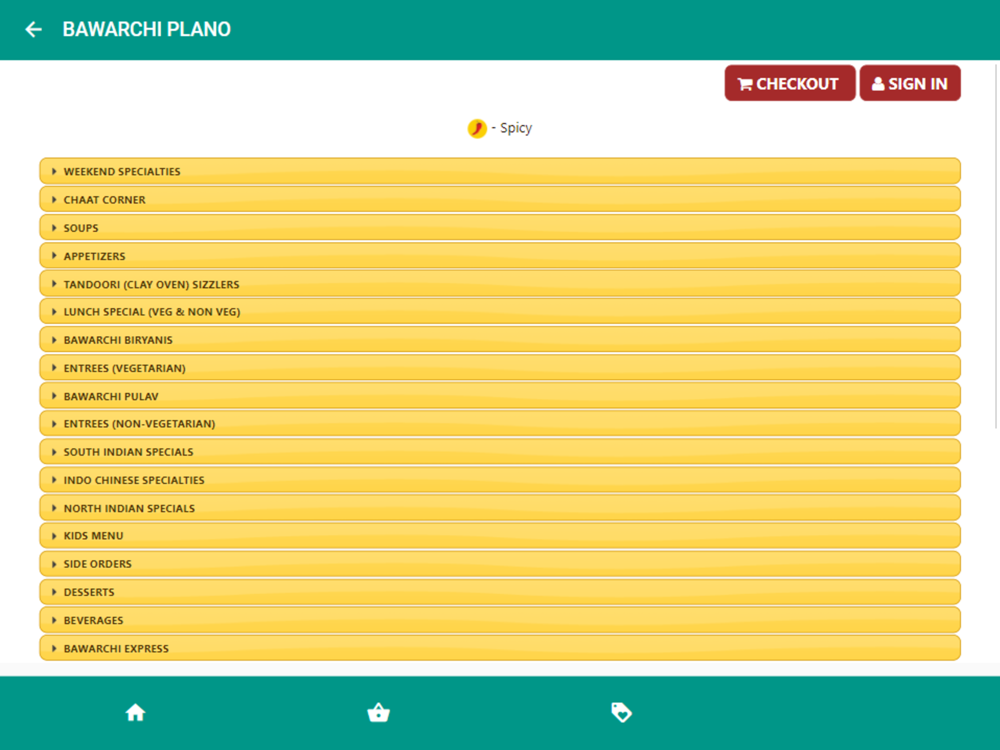1000x750 pixels.
Task: Click the SIGN IN button
Action: pyautogui.click(x=910, y=84)
